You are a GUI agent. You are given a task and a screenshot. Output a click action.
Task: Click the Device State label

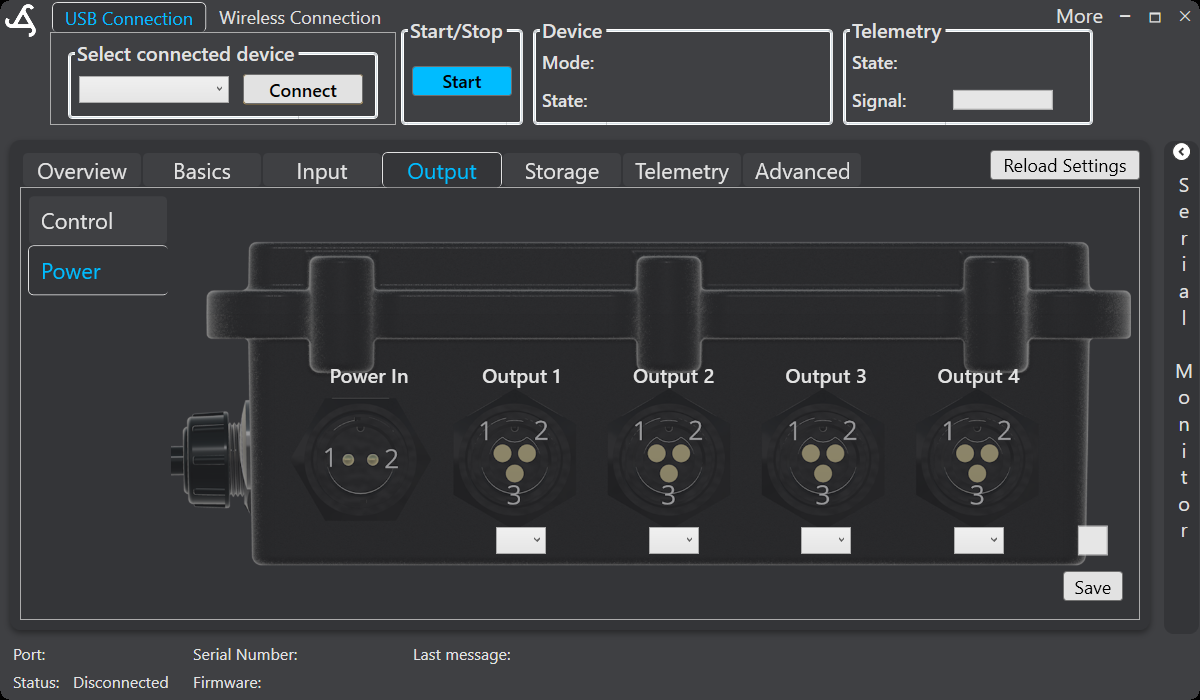(x=565, y=101)
